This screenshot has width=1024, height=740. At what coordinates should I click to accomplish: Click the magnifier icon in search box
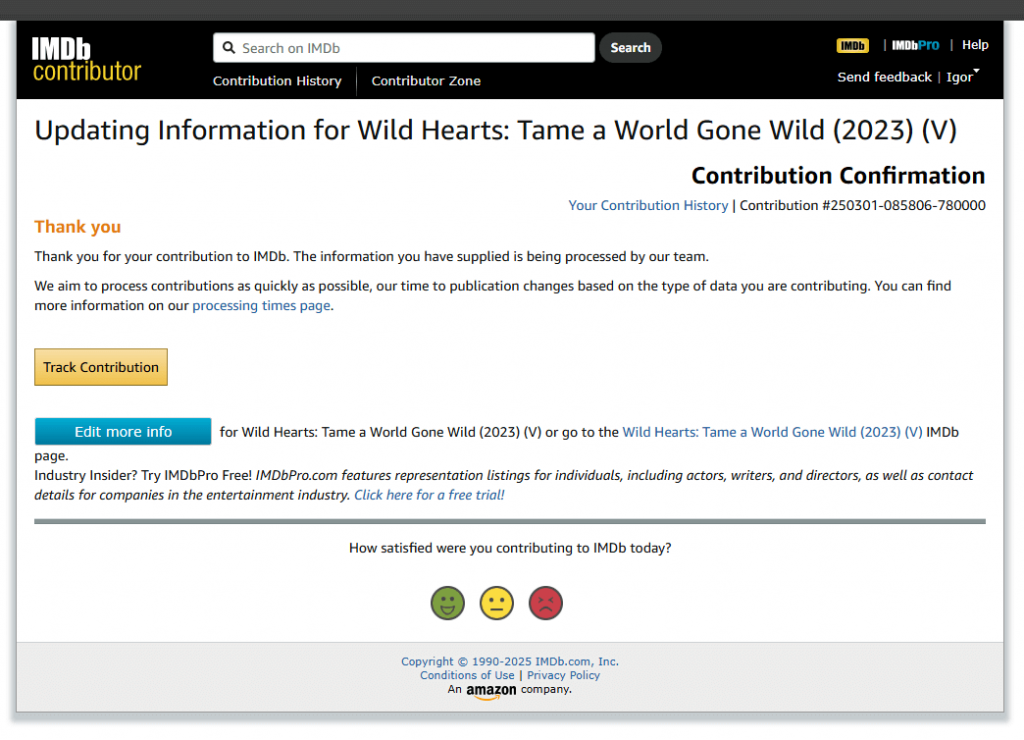(229, 48)
